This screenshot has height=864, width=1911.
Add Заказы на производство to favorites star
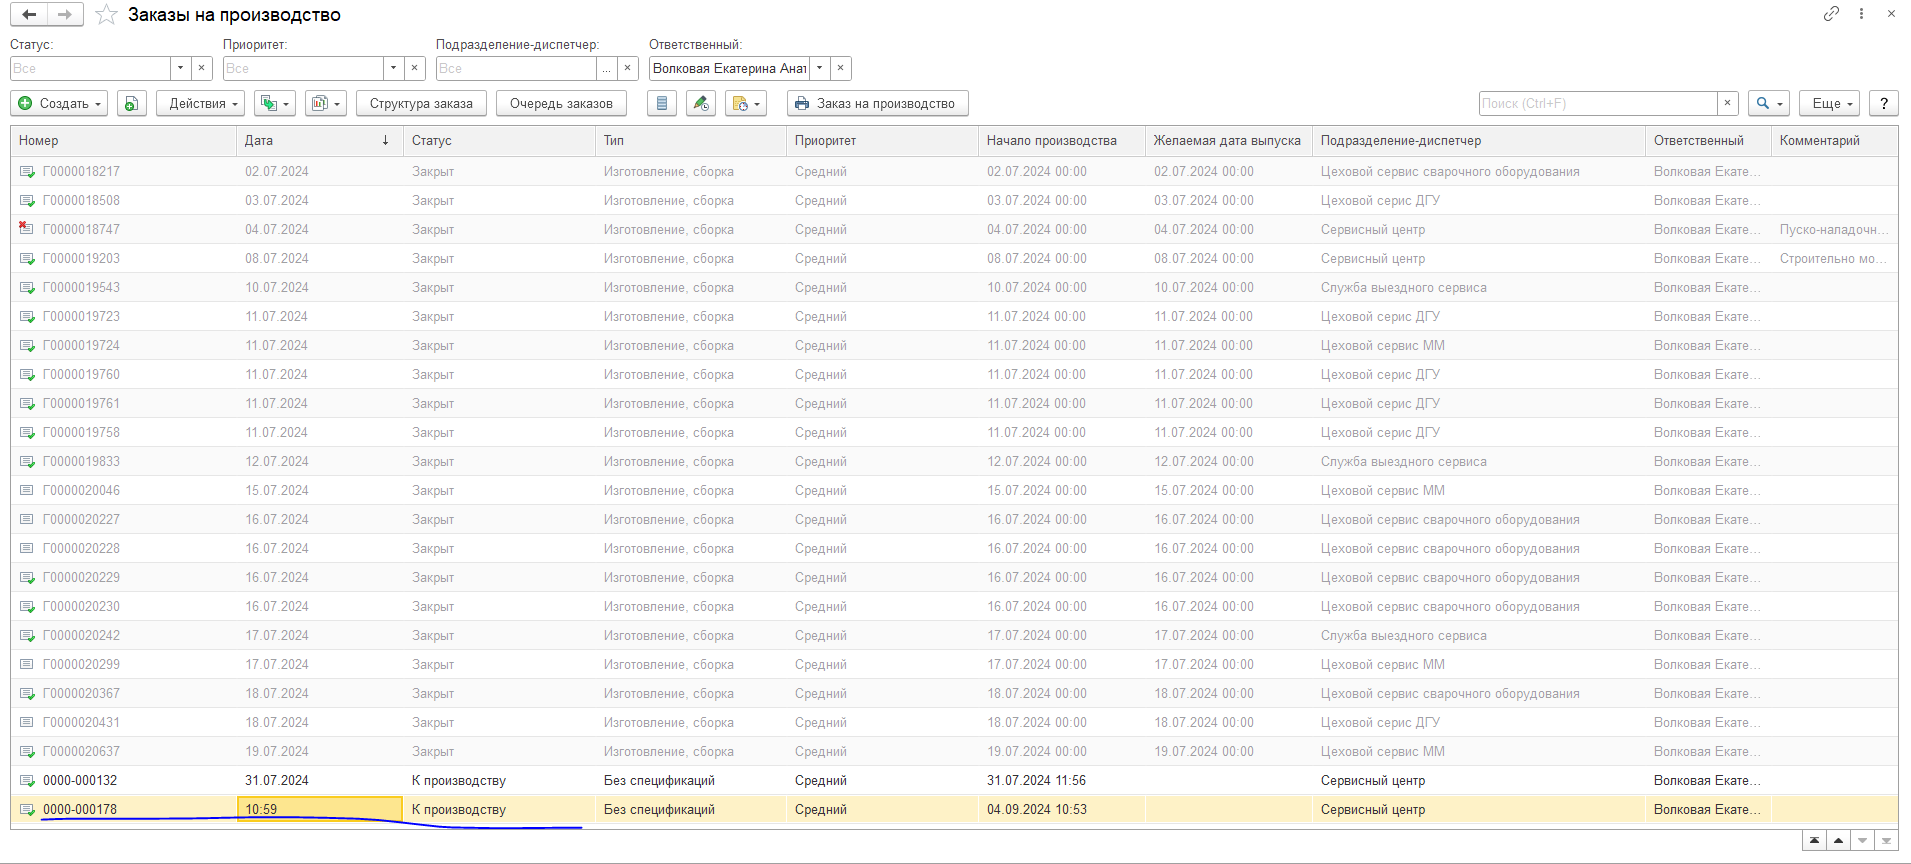coord(106,15)
